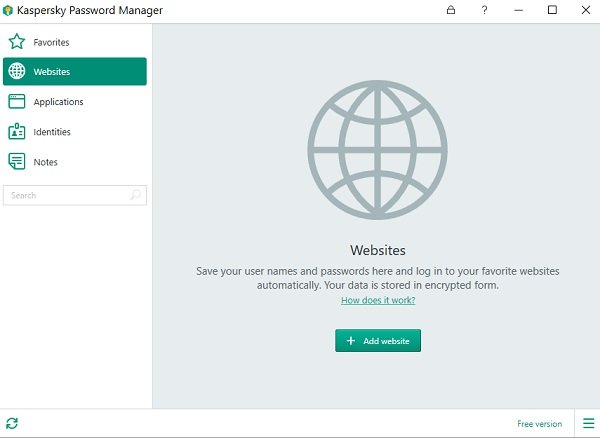This screenshot has height=438, width=600.
Task: Maximize the Kaspersky Password Manager window
Action: click(552, 10)
